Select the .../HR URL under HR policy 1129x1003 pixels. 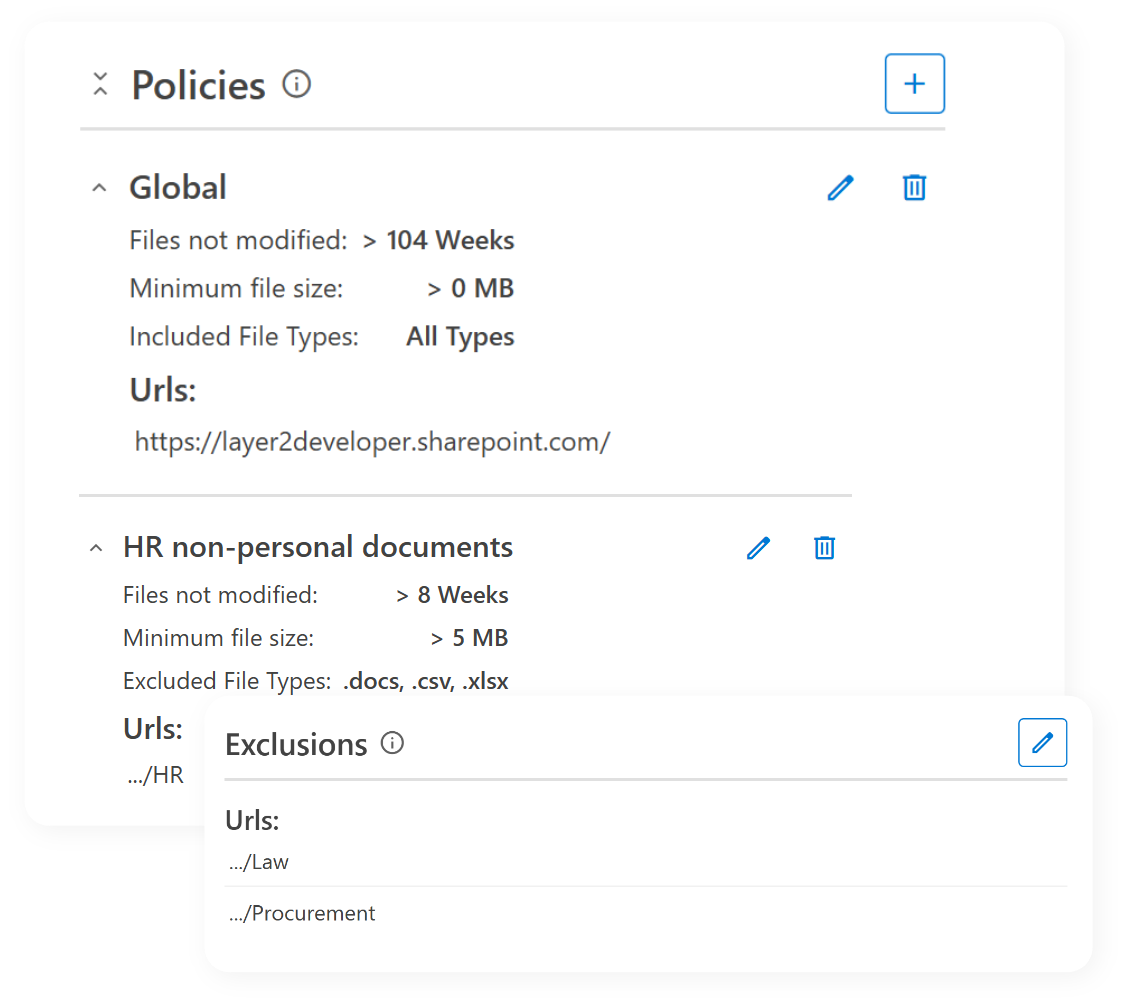click(x=155, y=774)
